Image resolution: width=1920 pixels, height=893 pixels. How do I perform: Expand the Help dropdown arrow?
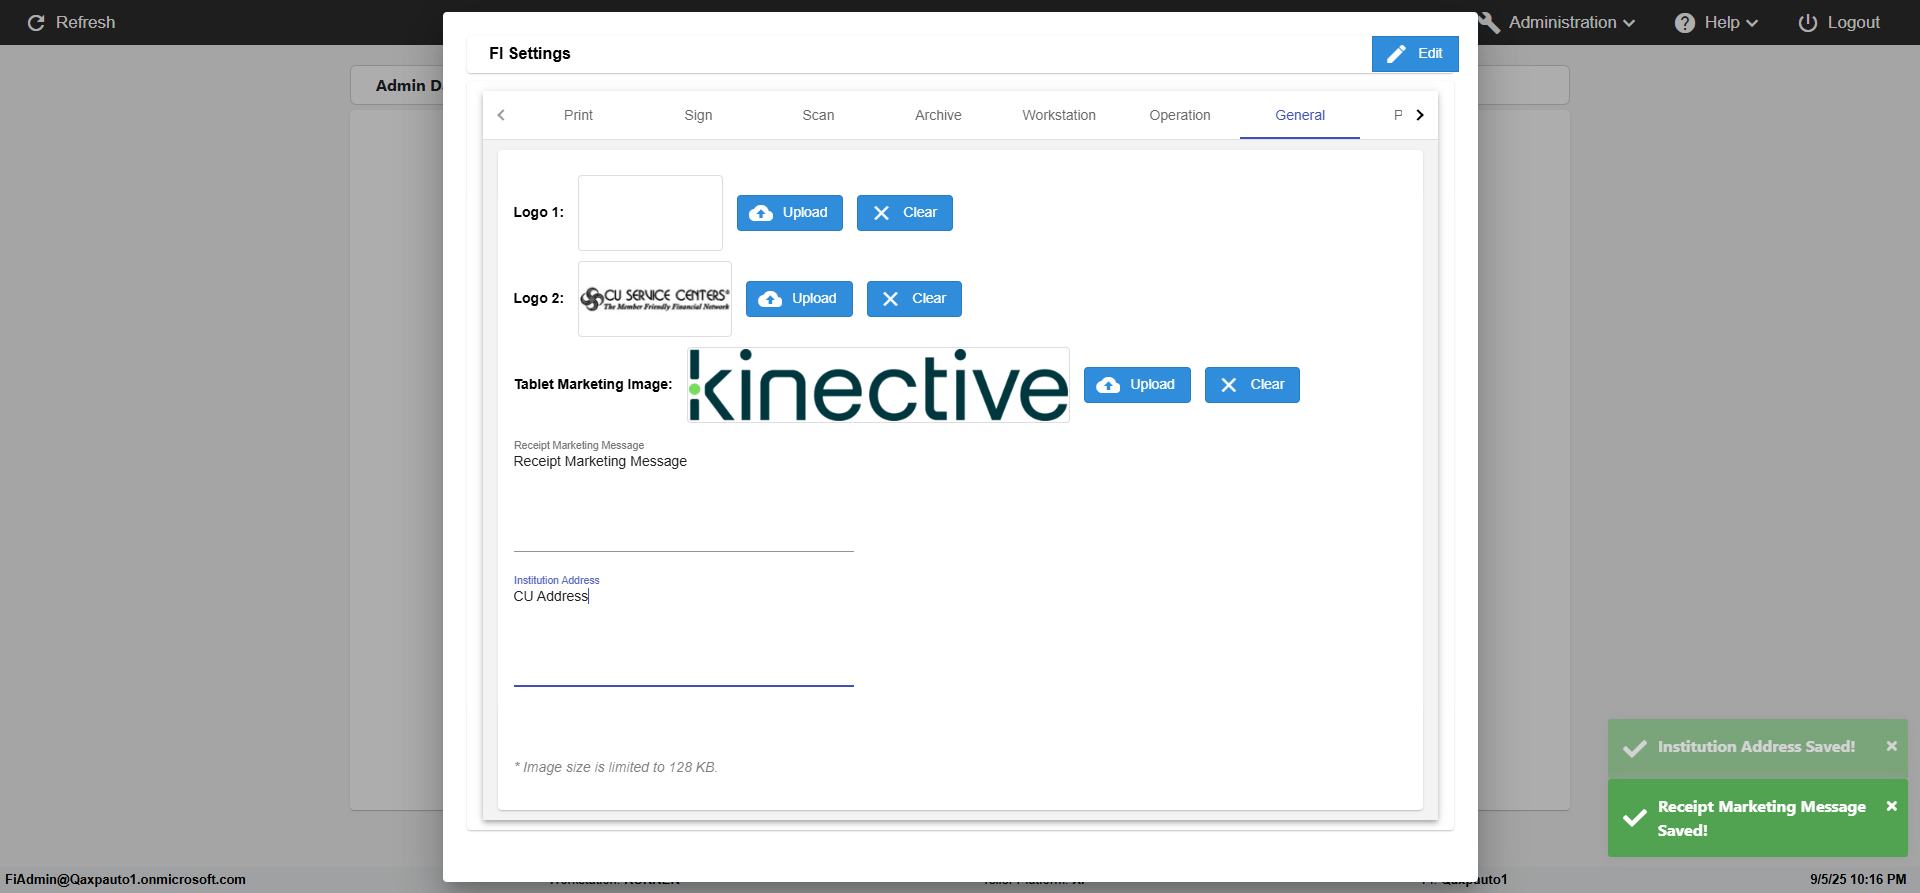click(x=1752, y=23)
